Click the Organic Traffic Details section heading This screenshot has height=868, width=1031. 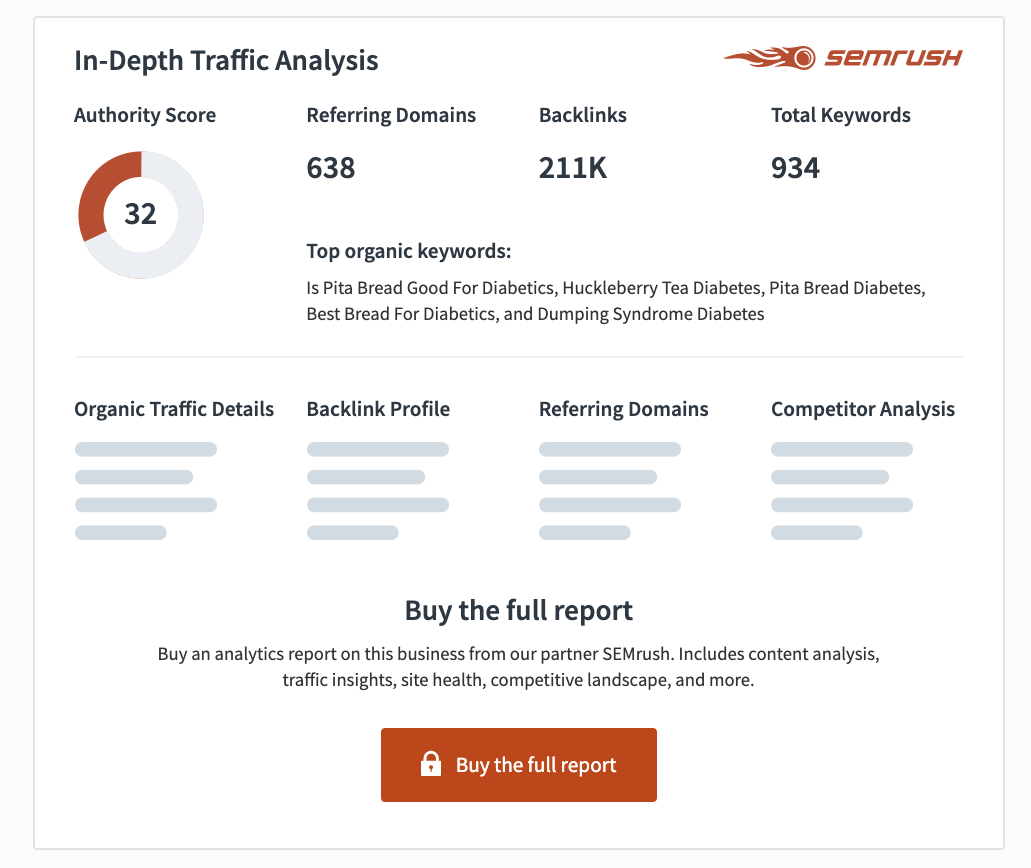[174, 409]
